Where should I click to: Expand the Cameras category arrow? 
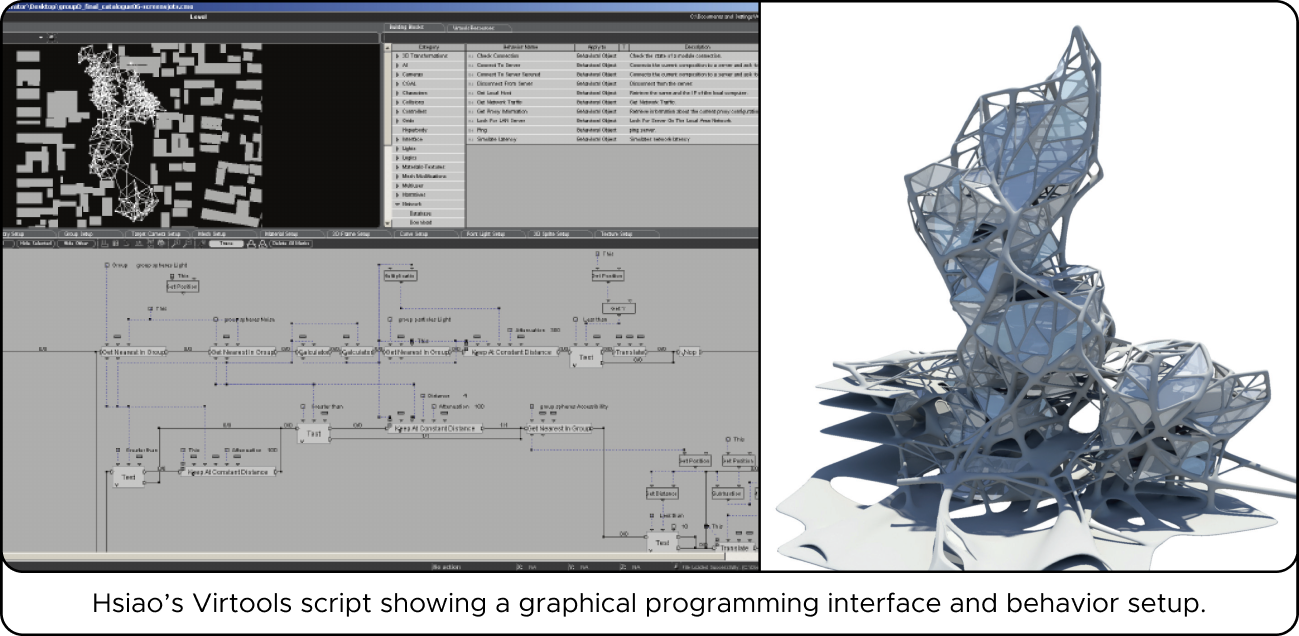click(397, 75)
